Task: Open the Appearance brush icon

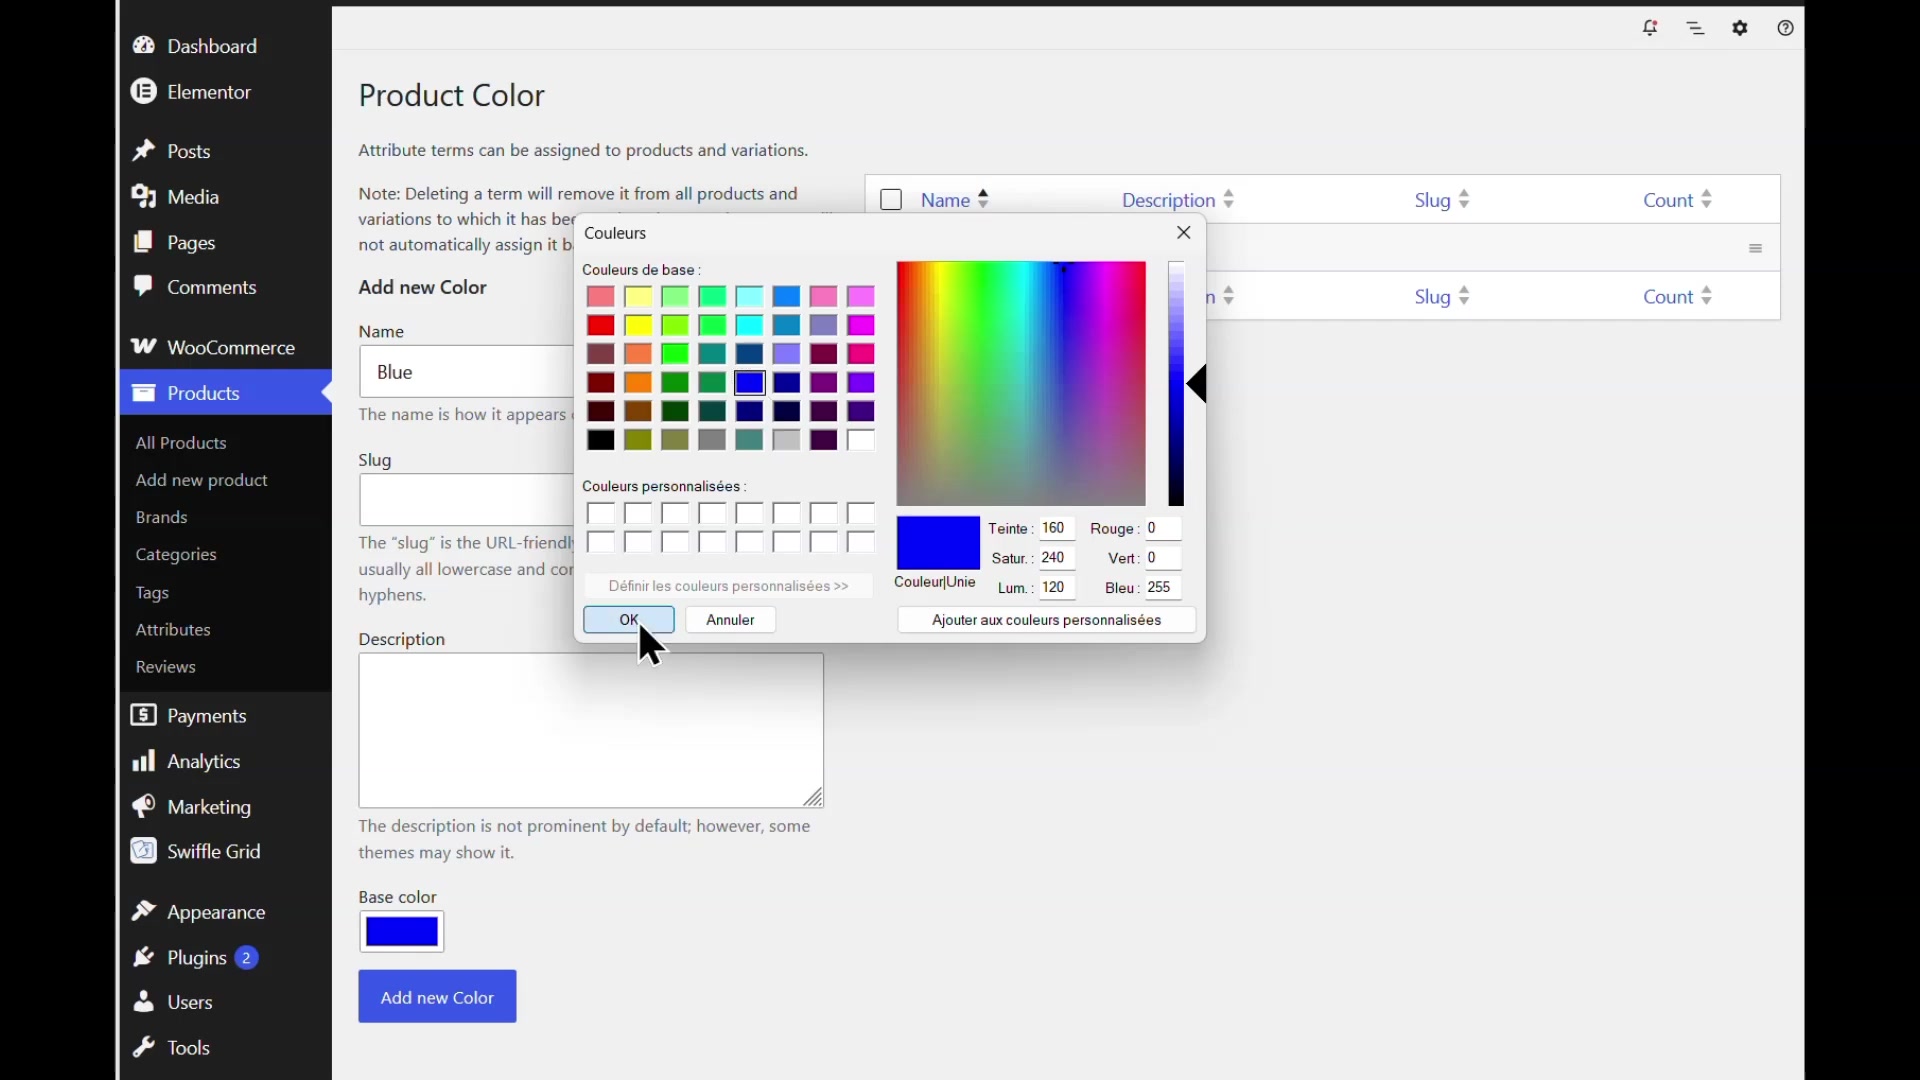Action: tap(144, 912)
